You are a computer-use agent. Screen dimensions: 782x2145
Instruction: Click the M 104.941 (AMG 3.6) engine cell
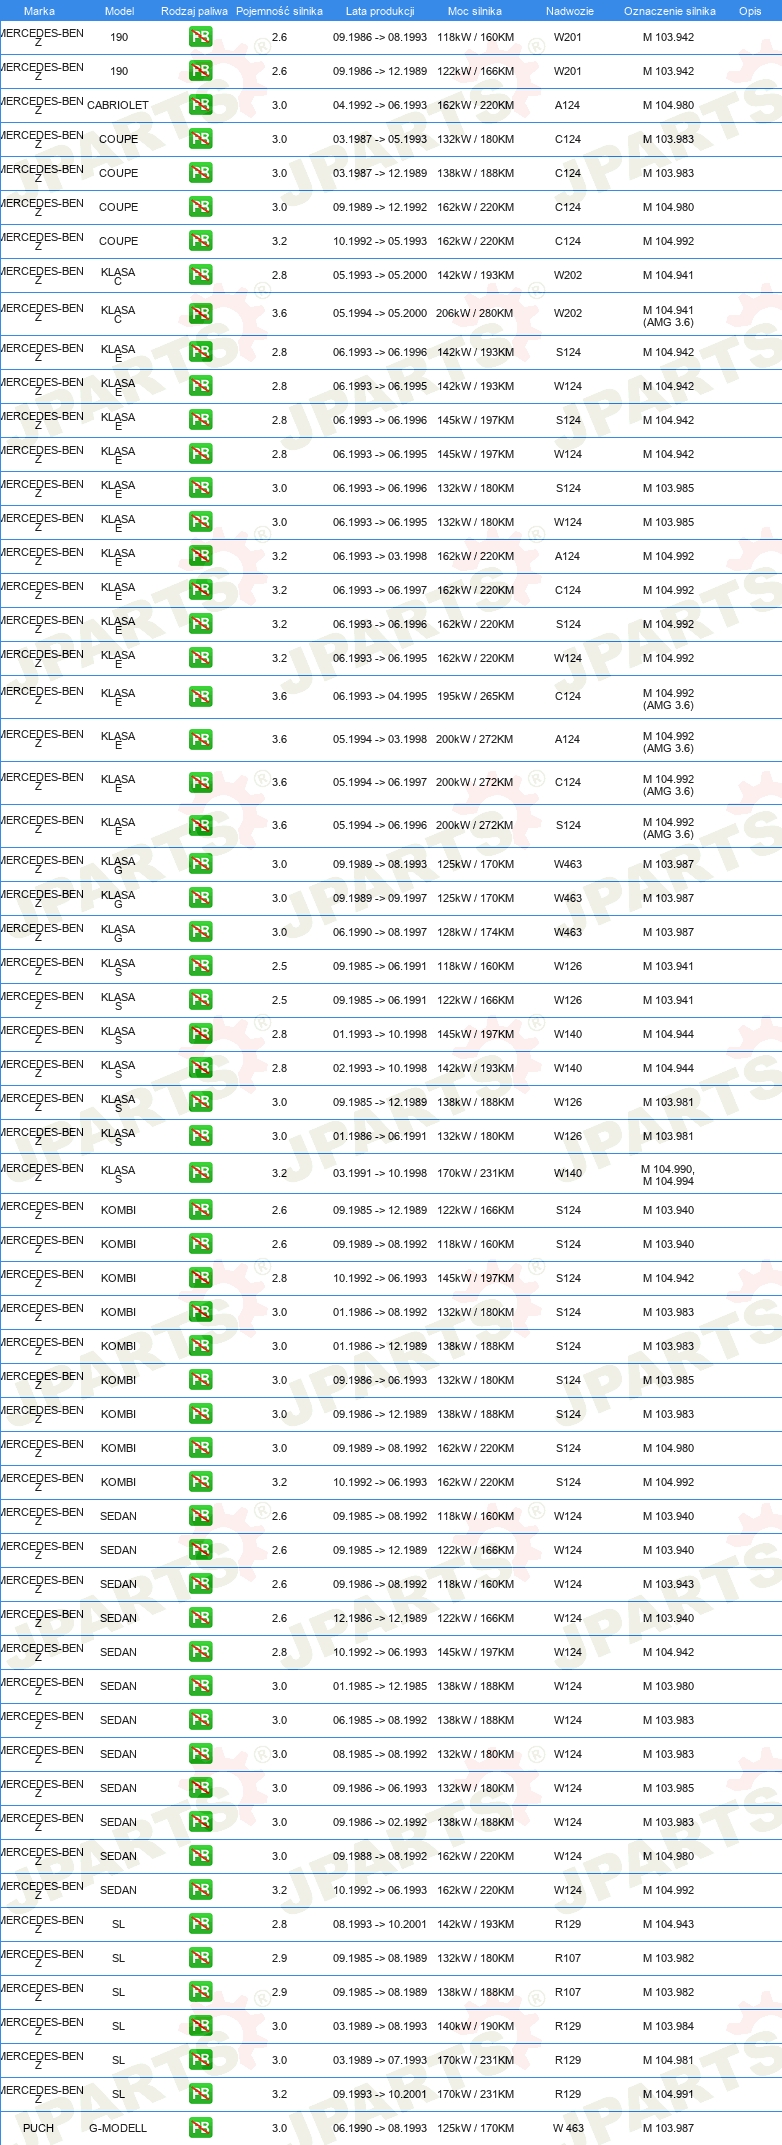pyautogui.click(x=668, y=316)
